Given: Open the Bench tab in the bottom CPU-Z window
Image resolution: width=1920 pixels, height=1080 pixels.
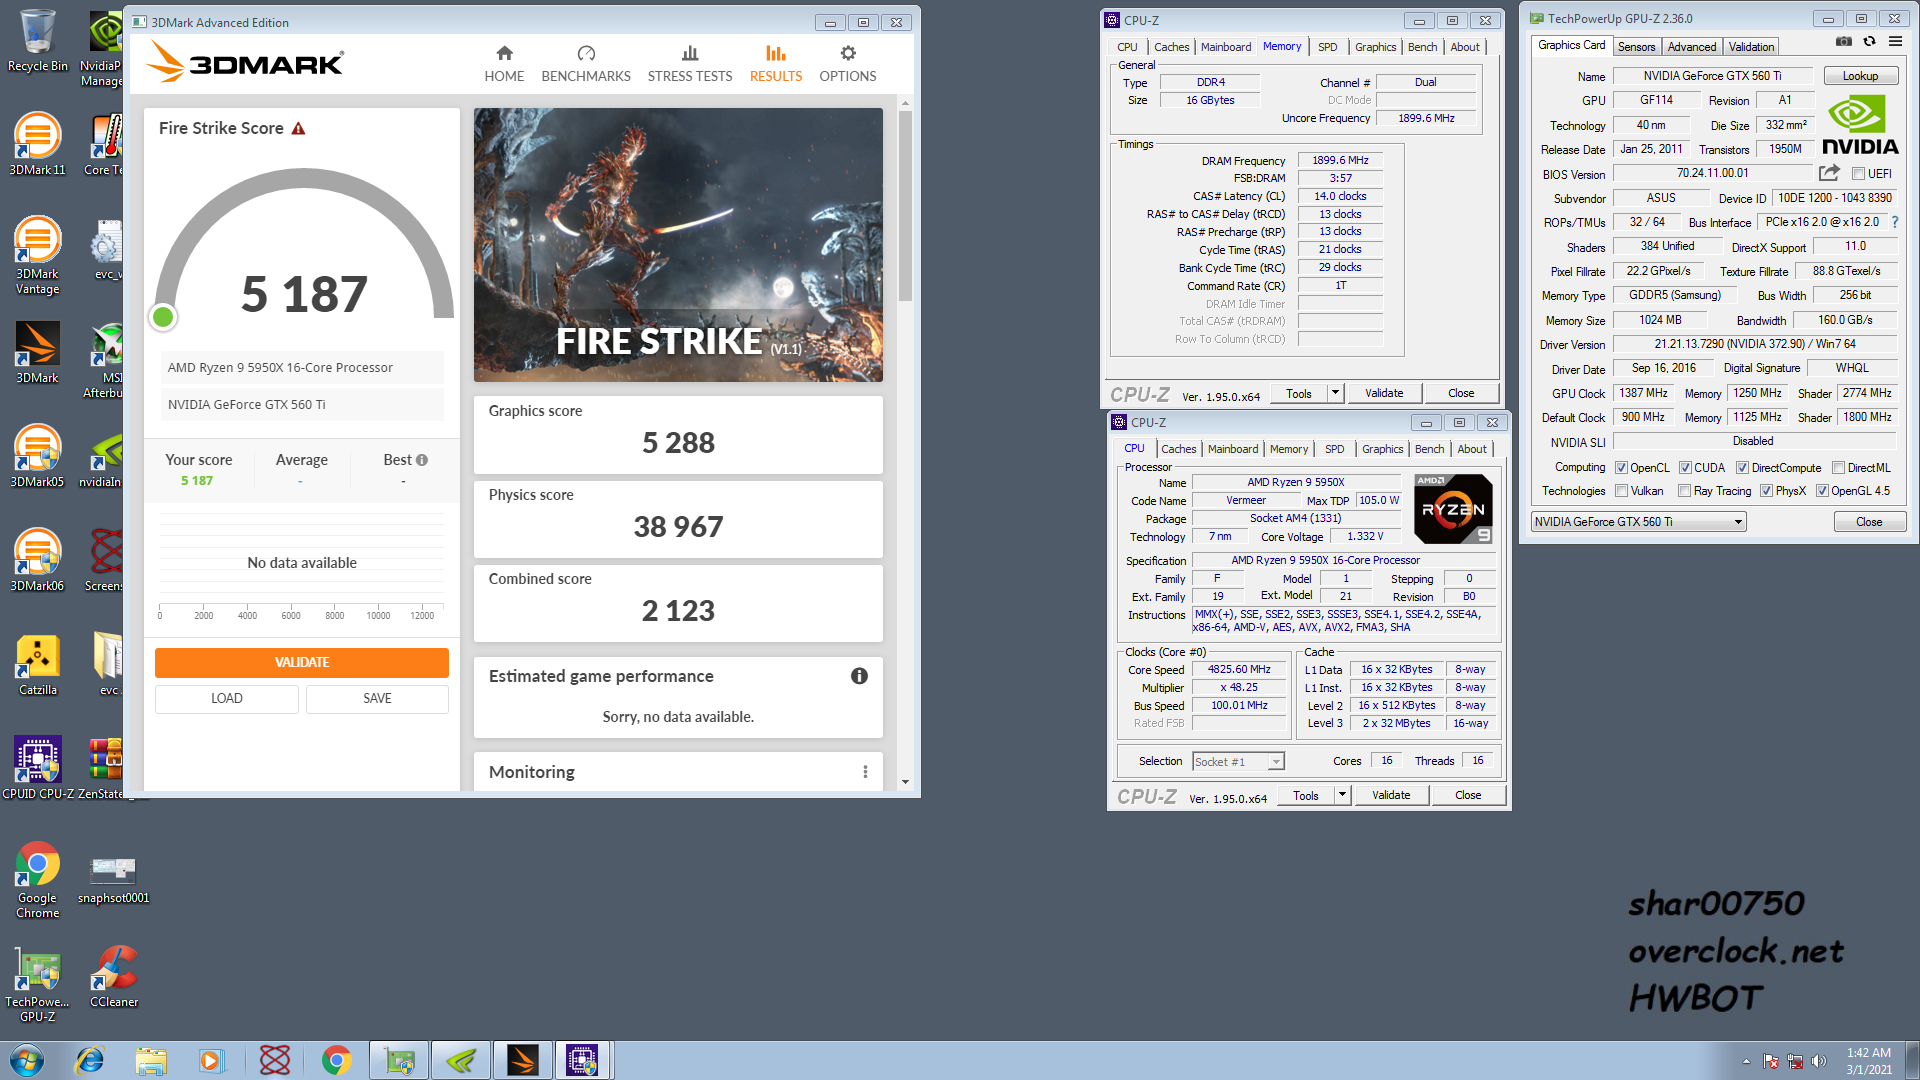Looking at the screenshot, I should pyautogui.click(x=1429, y=449).
